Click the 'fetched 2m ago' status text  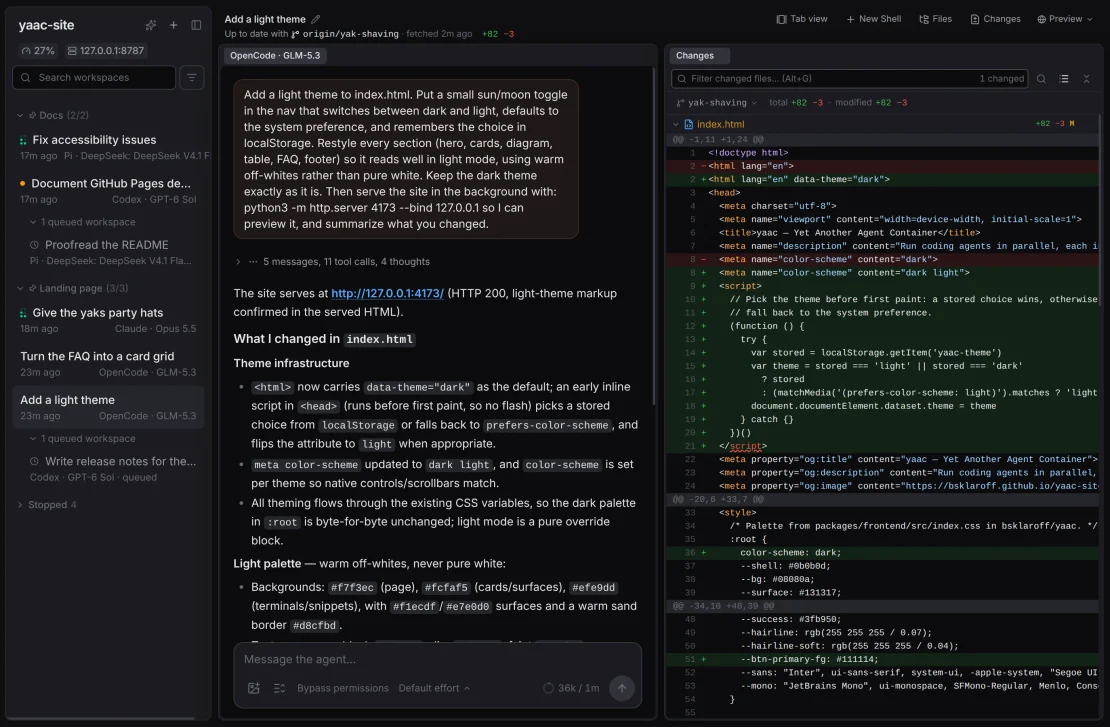click(x=439, y=34)
